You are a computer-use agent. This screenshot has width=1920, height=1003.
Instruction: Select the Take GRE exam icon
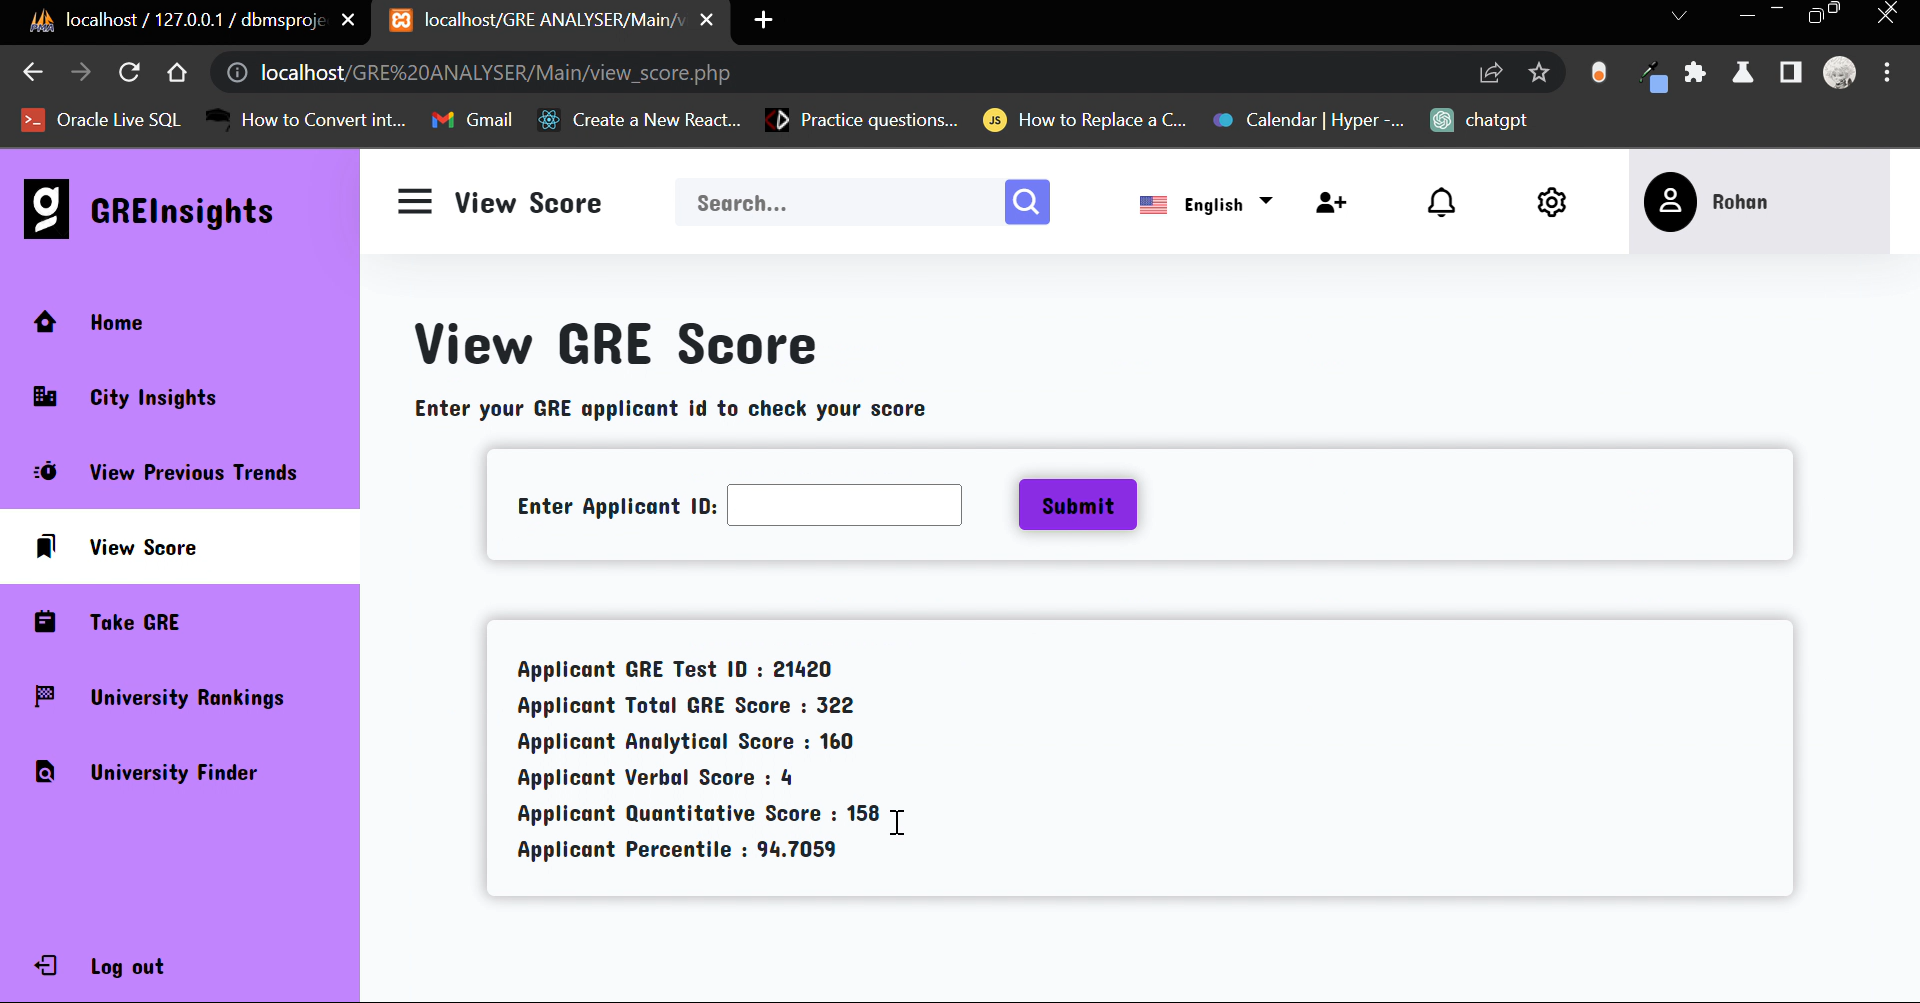click(45, 622)
